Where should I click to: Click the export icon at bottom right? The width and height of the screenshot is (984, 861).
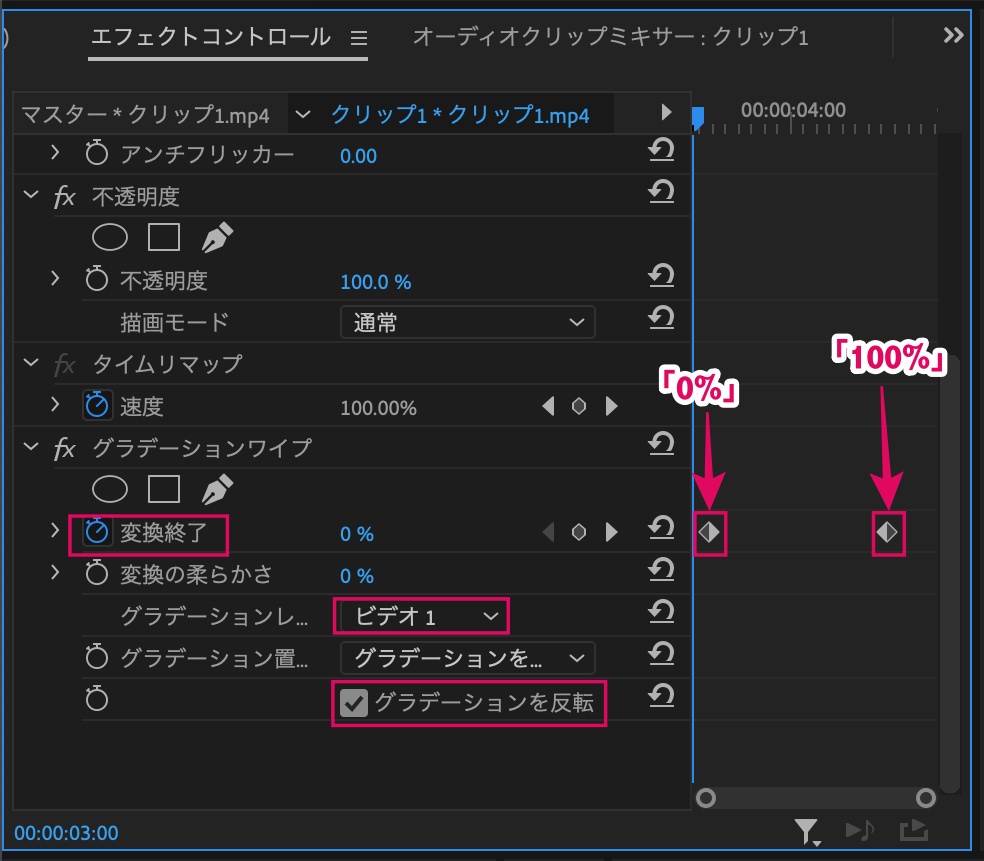(914, 830)
